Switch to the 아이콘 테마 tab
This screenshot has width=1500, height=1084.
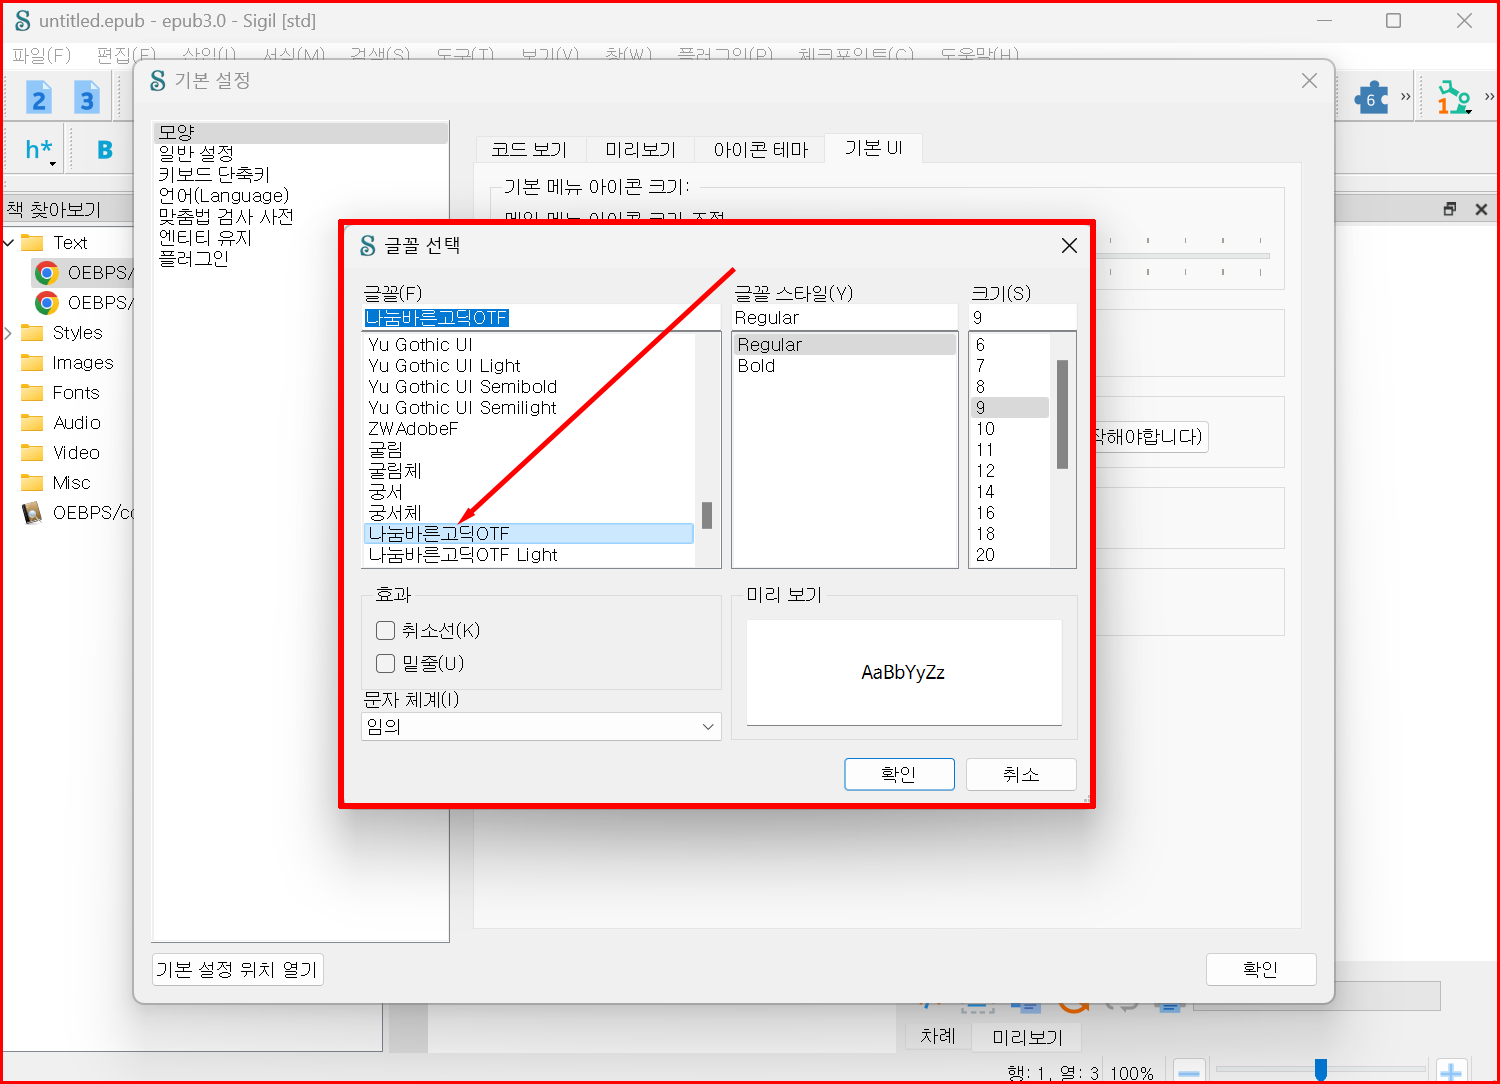click(761, 150)
